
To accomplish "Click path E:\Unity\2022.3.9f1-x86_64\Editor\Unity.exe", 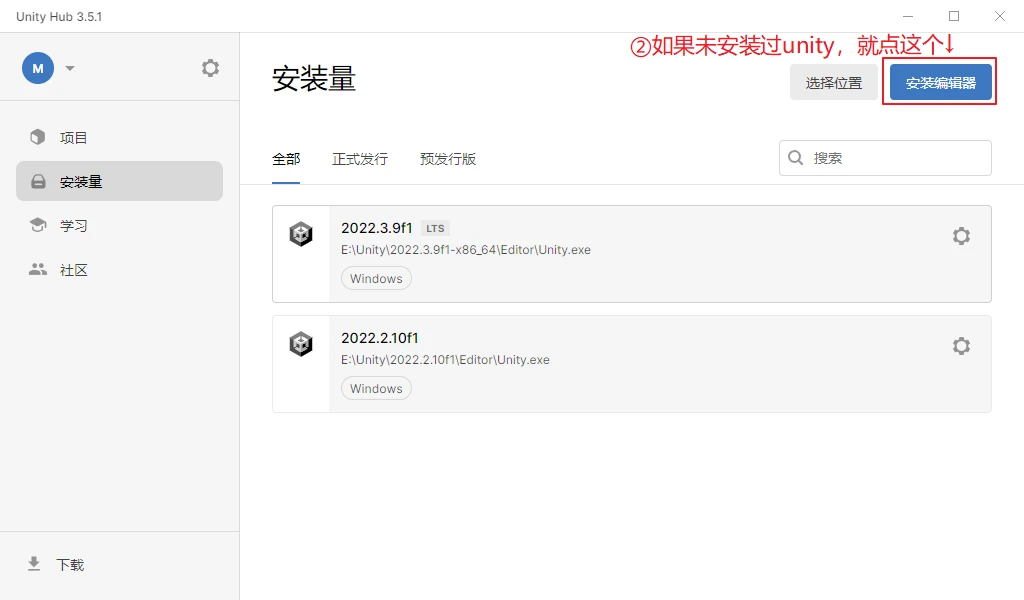I will point(466,250).
